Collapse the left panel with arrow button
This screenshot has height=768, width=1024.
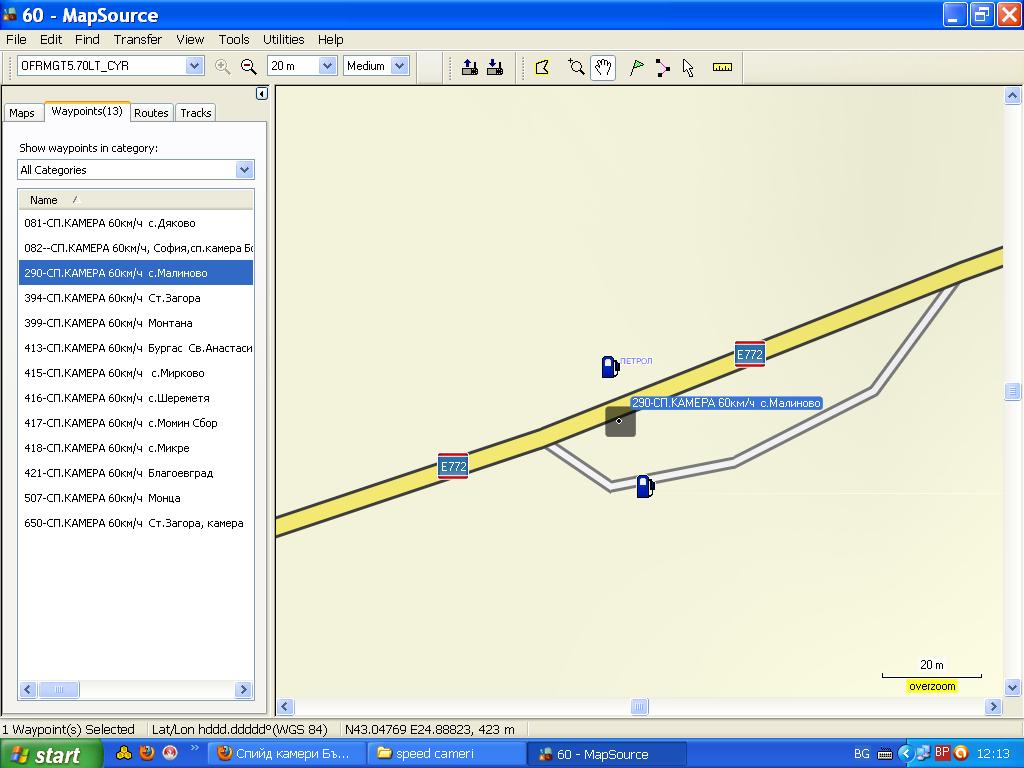(262, 94)
